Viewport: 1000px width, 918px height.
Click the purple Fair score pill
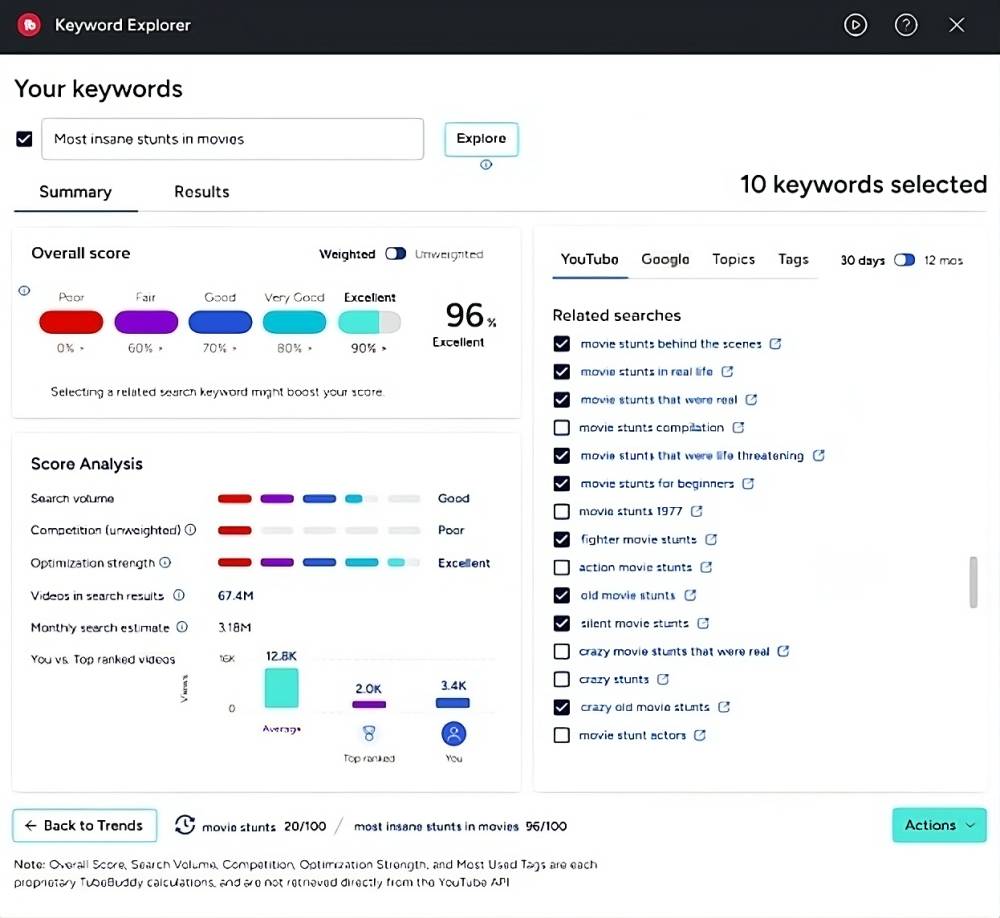pyautogui.click(x=146, y=322)
